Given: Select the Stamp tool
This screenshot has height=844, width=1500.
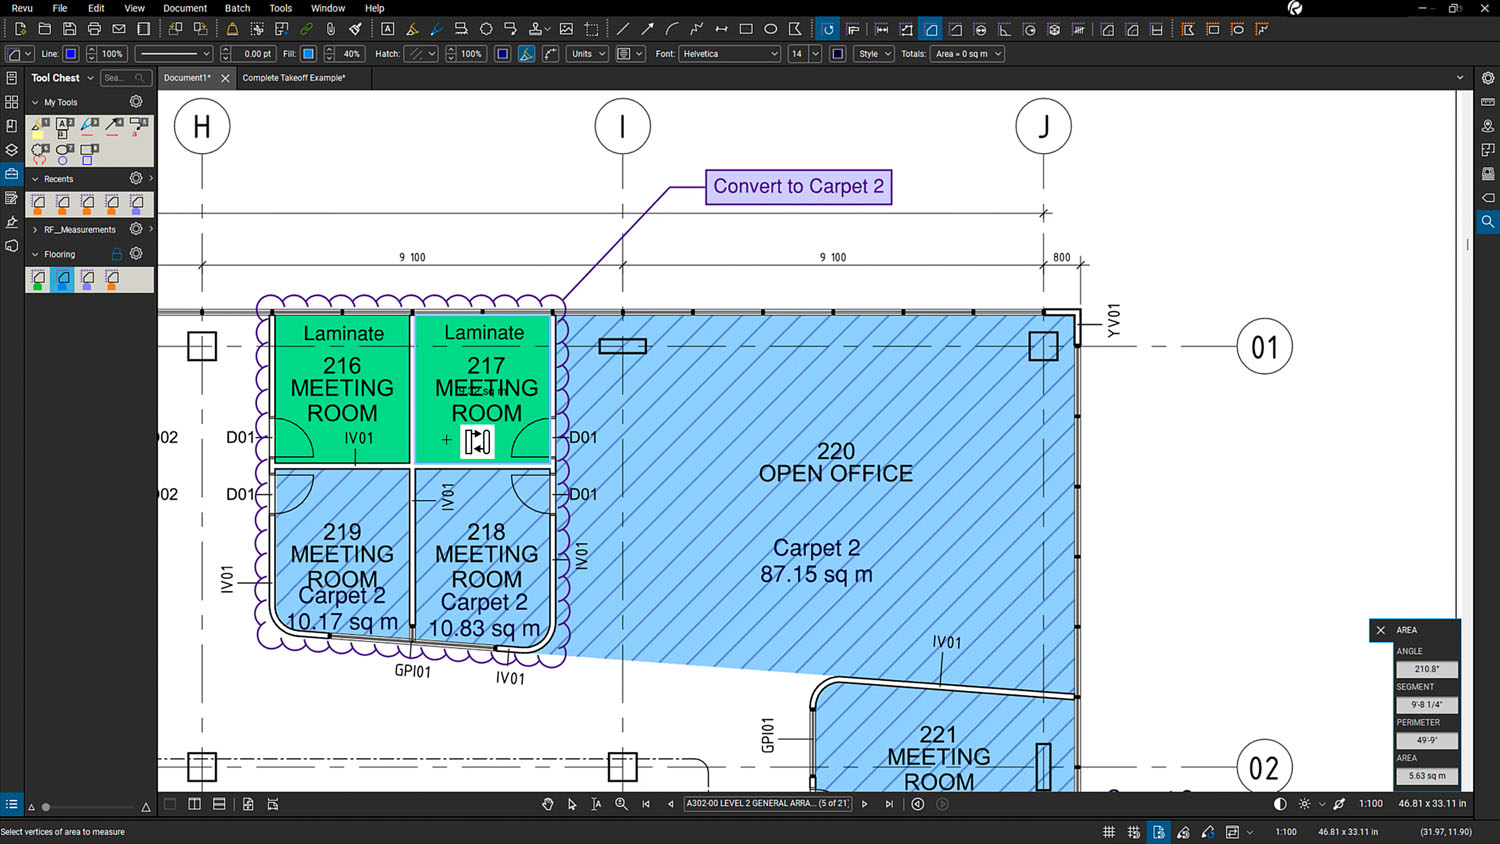Looking at the screenshot, I should 536,30.
